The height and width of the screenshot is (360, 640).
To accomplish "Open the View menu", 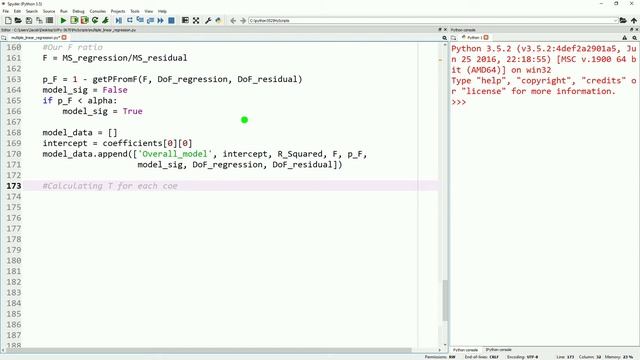I will [x=149, y=11].
